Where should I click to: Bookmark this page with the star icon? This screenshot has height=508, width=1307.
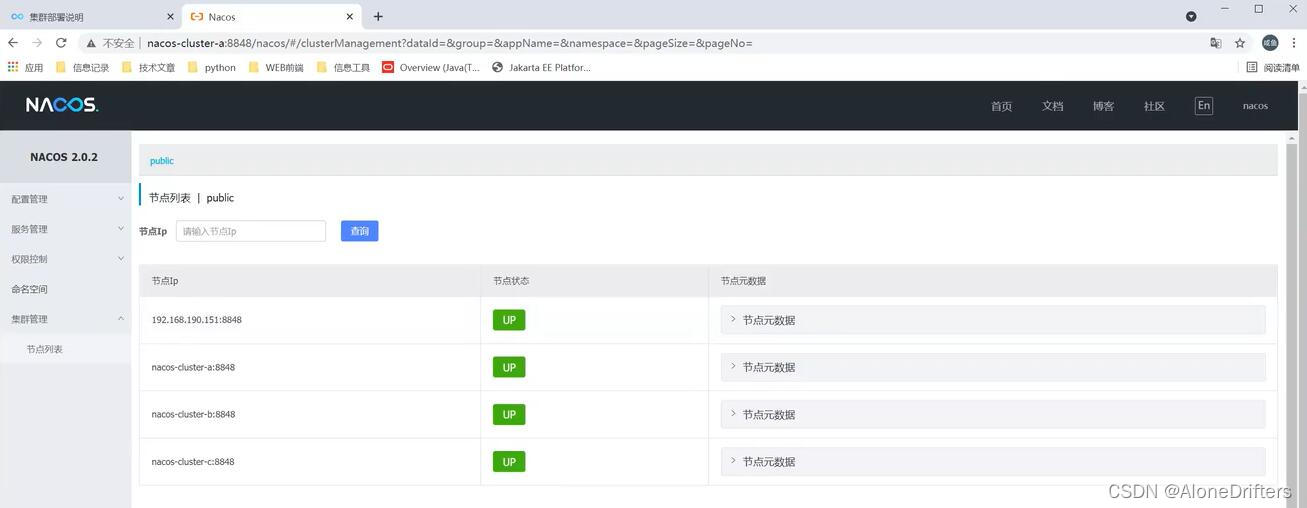coord(1240,43)
